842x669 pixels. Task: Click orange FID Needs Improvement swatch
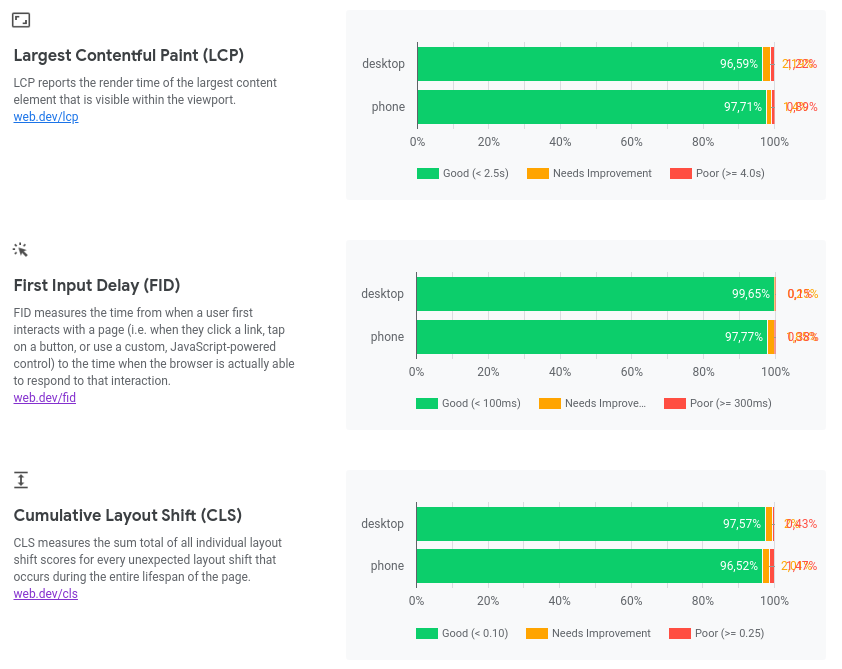pos(550,403)
